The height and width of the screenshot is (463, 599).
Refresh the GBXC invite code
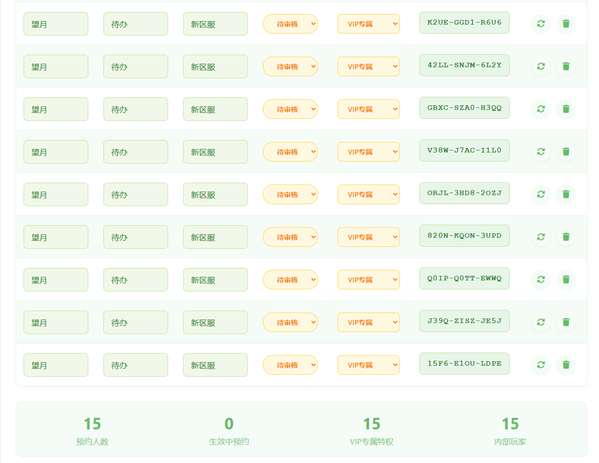click(541, 109)
